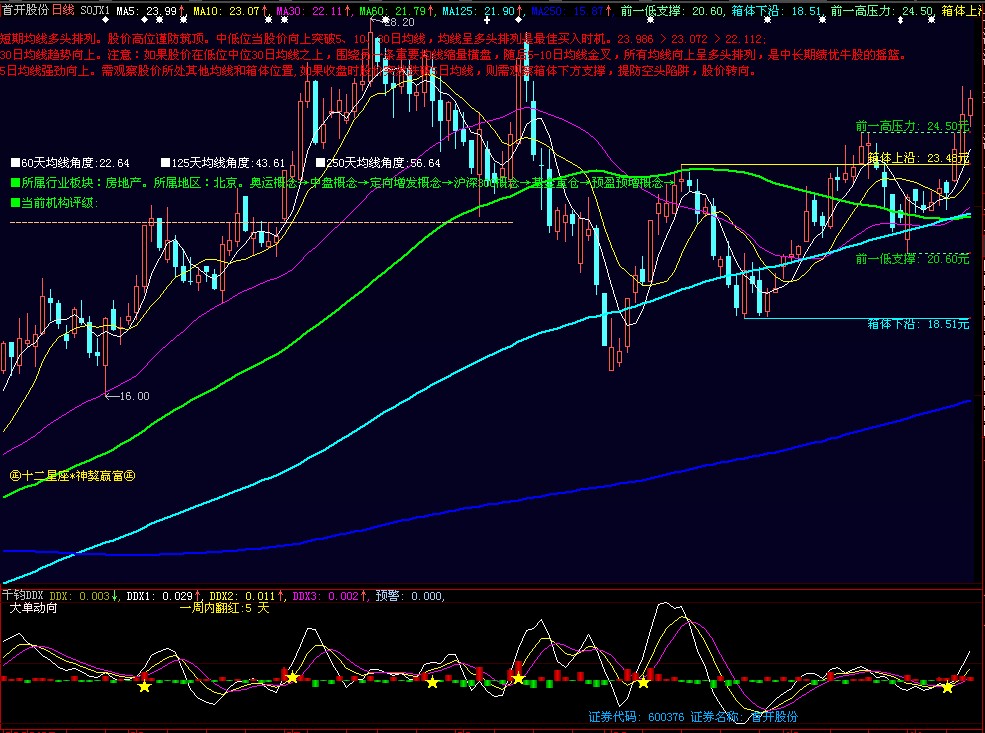Click the 大单动向 label
This screenshot has height=733, width=985.
point(33,608)
